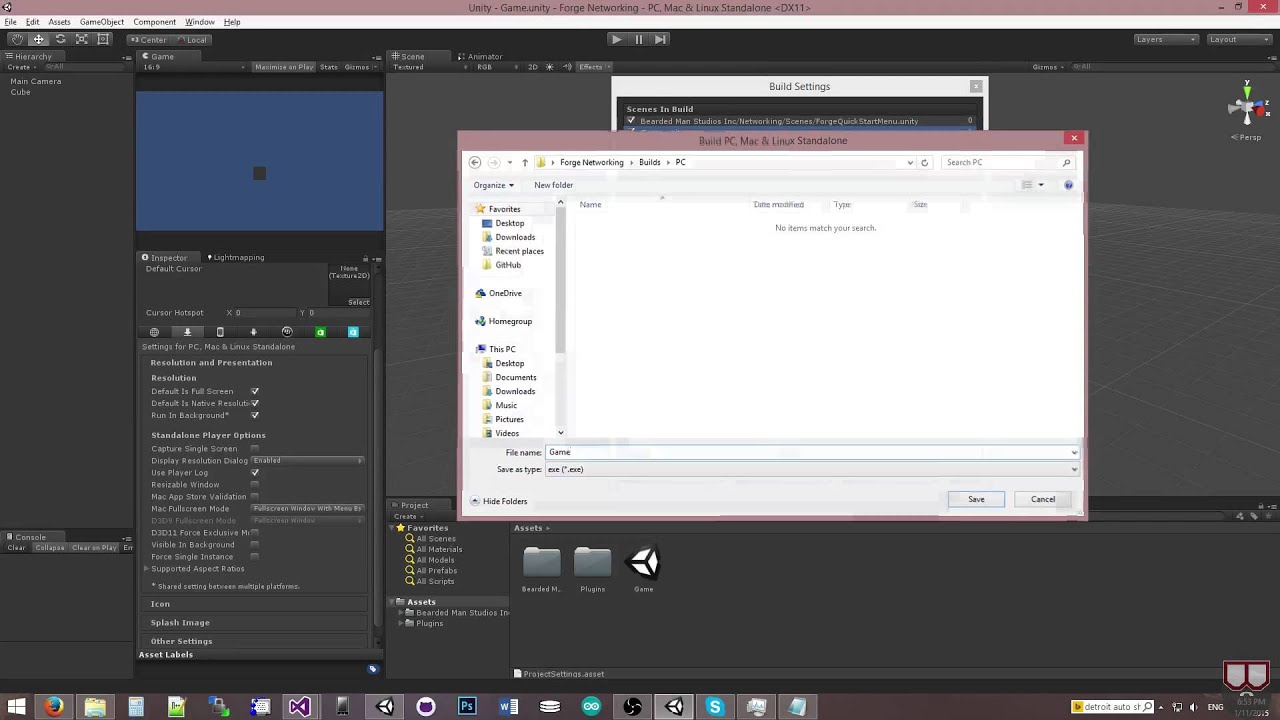Open Skype from the taskbar
This screenshot has width=1280, height=720.
[714, 707]
